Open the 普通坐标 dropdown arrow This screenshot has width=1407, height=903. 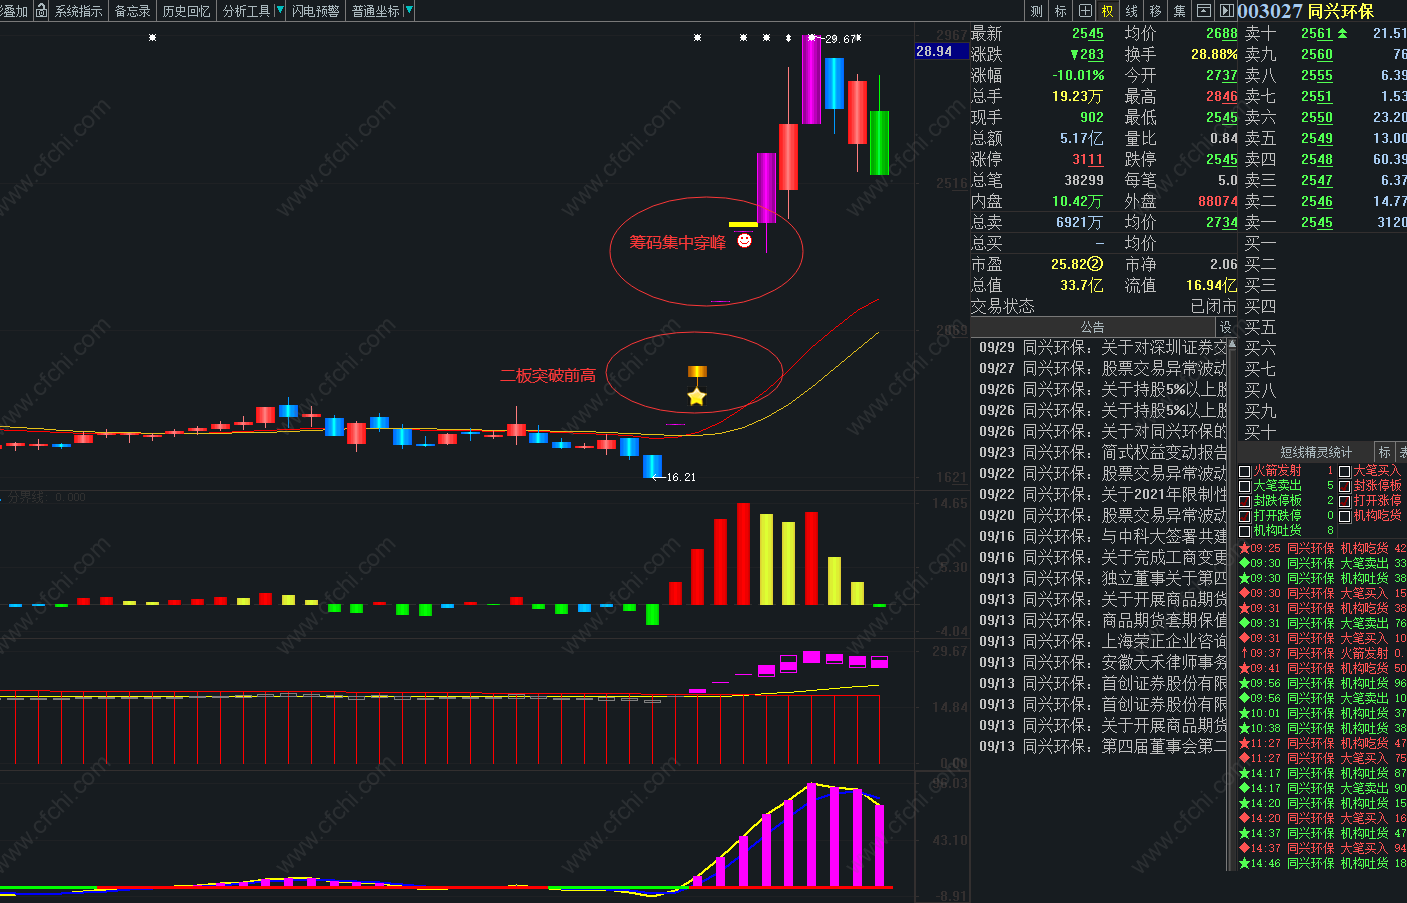[409, 11]
